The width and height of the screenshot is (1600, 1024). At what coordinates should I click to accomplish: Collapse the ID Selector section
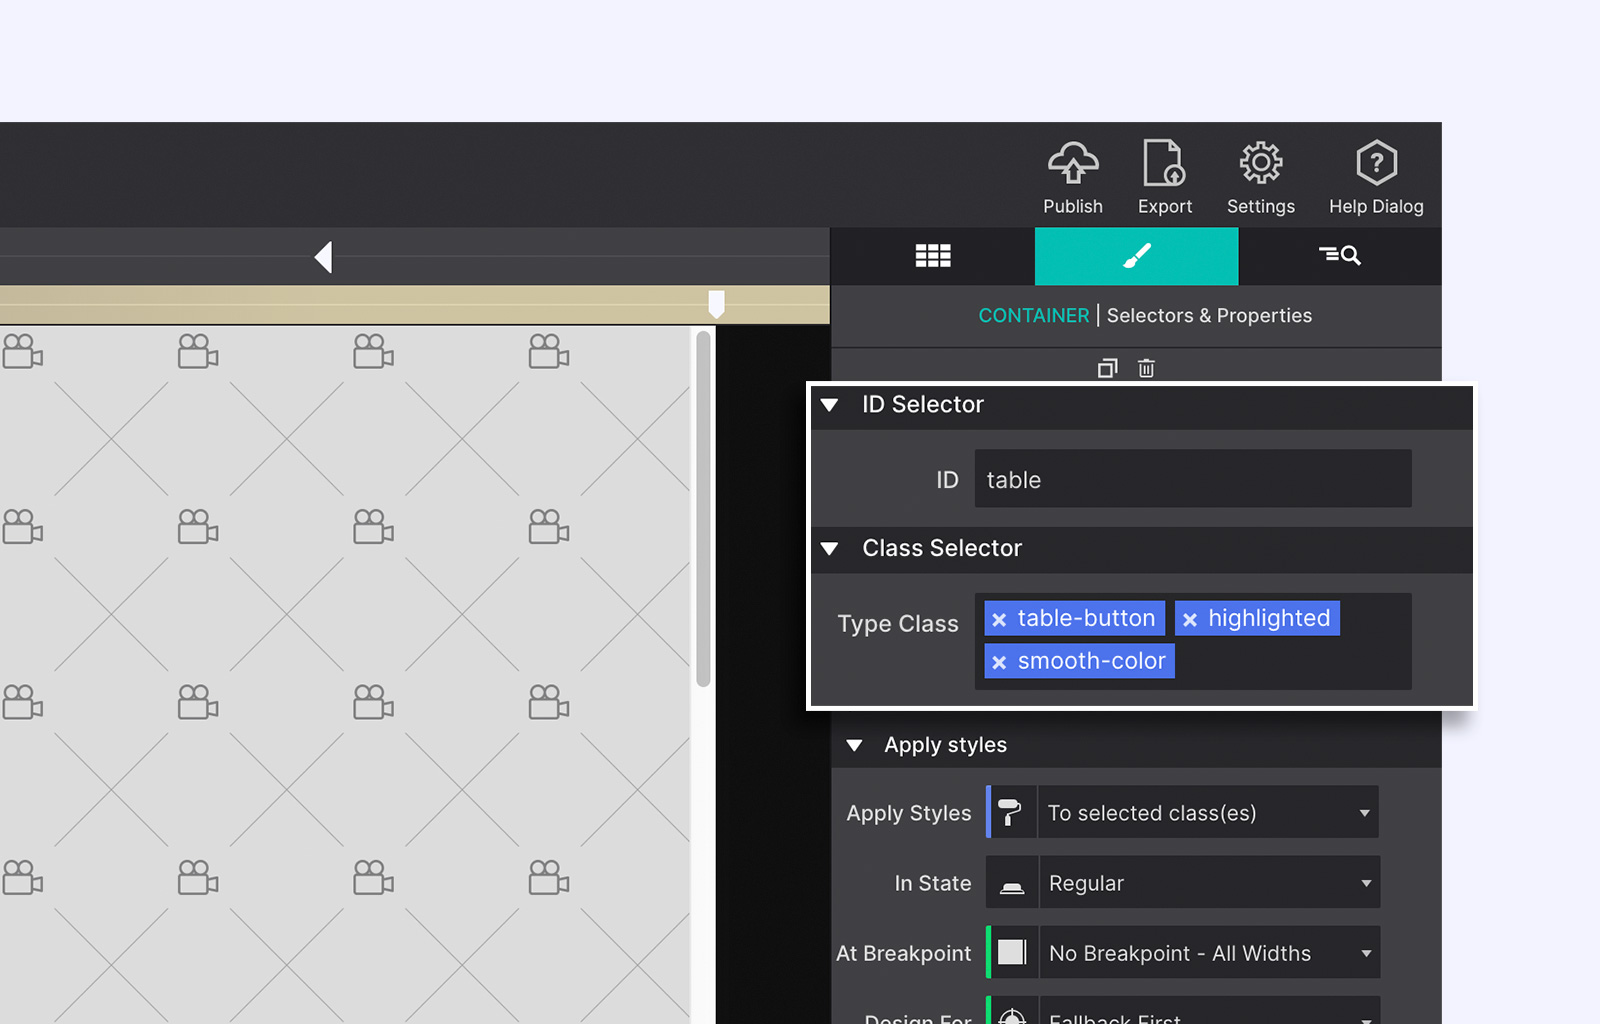[x=830, y=405]
